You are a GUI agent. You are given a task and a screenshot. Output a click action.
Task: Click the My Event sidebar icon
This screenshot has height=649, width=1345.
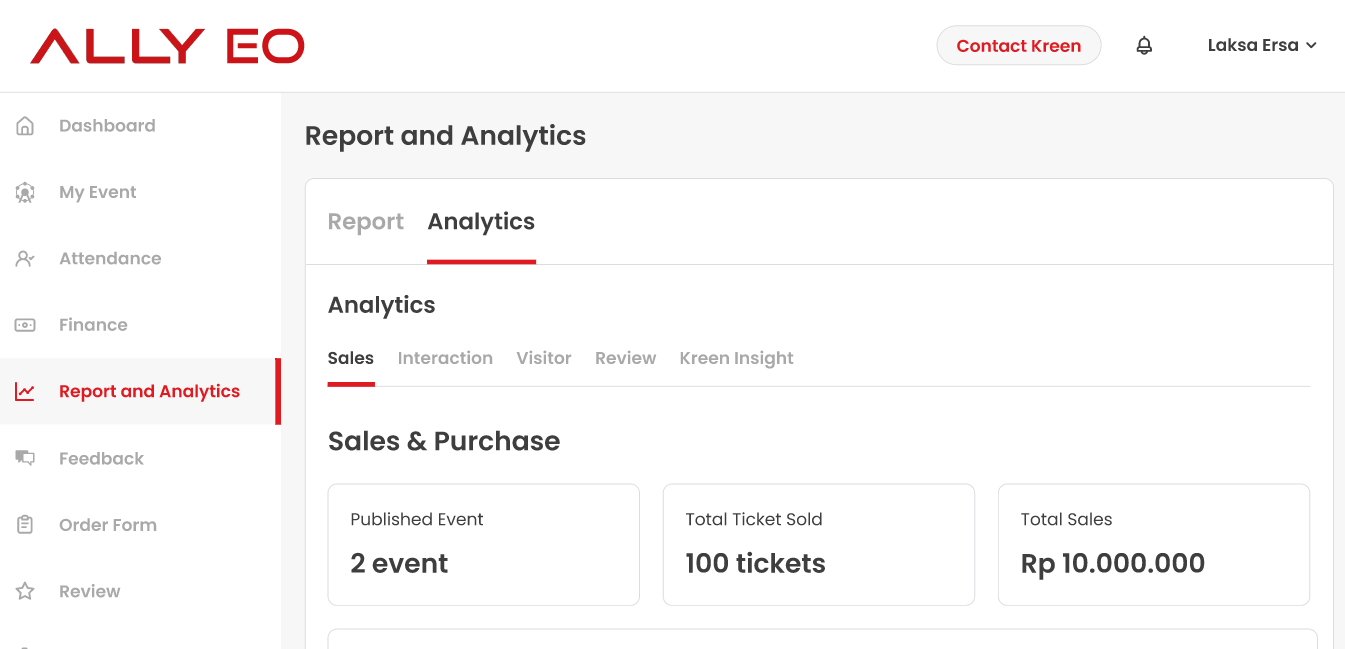pos(25,193)
